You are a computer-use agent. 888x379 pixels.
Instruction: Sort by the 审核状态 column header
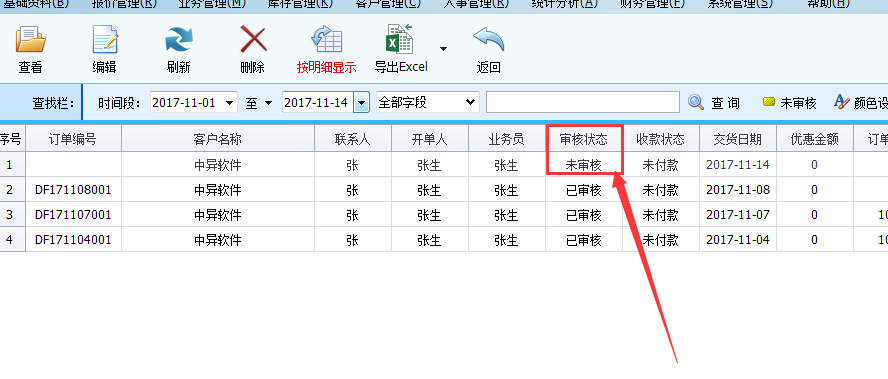pyautogui.click(x=584, y=139)
